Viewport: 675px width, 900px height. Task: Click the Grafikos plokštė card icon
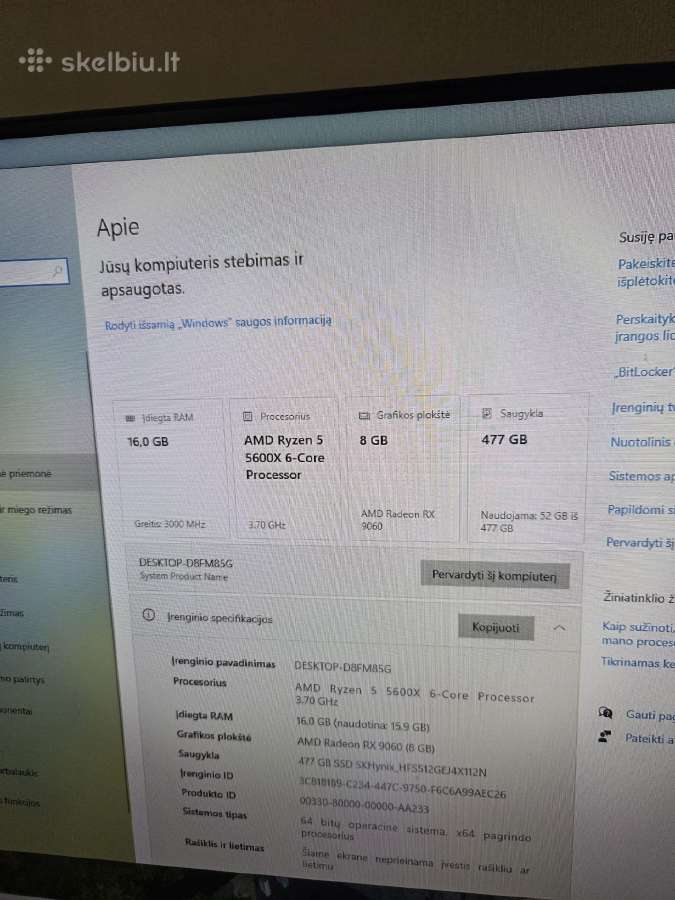[x=364, y=415]
